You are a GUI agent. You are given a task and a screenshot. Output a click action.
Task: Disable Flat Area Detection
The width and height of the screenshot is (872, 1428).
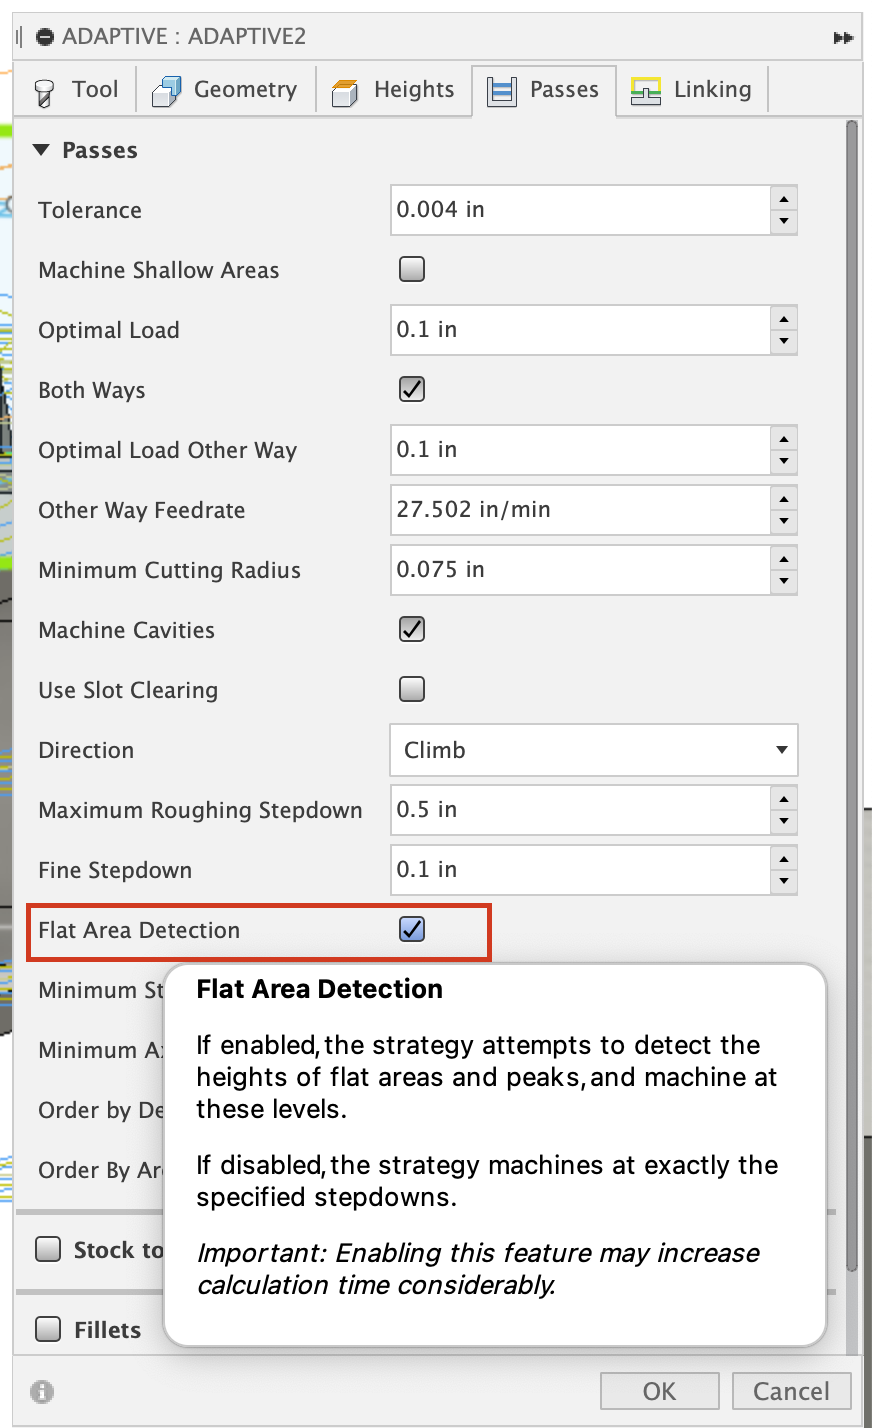[x=411, y=930]
